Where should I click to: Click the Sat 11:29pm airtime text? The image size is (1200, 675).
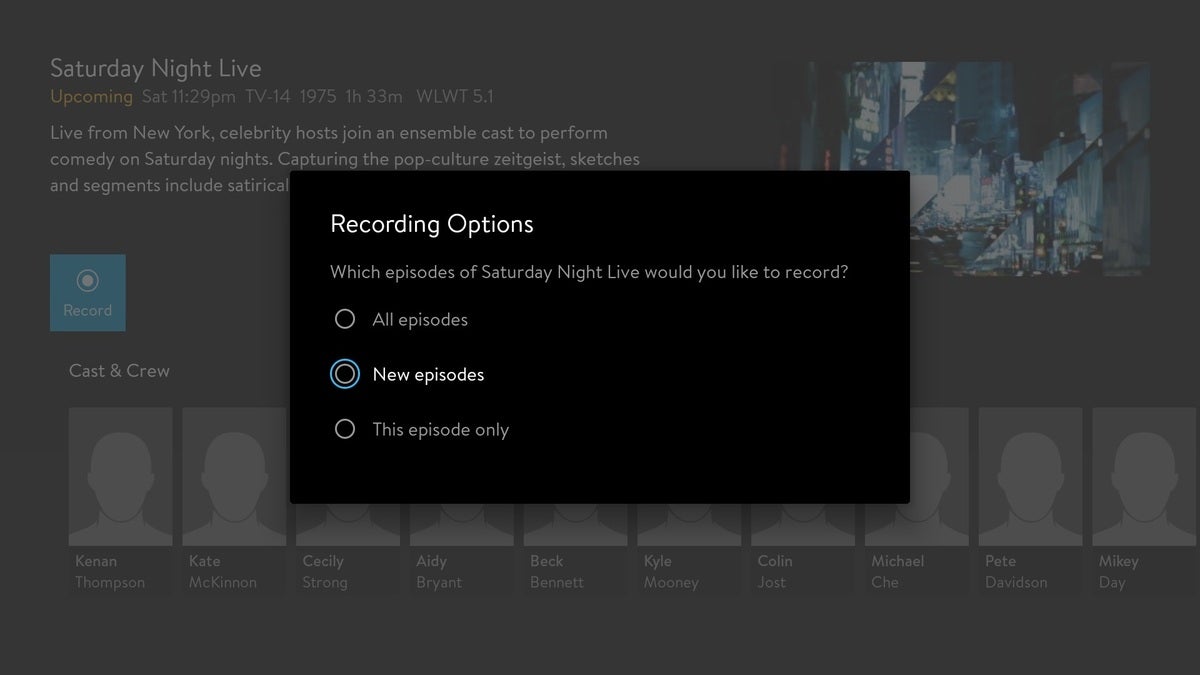tap(189, 97)
